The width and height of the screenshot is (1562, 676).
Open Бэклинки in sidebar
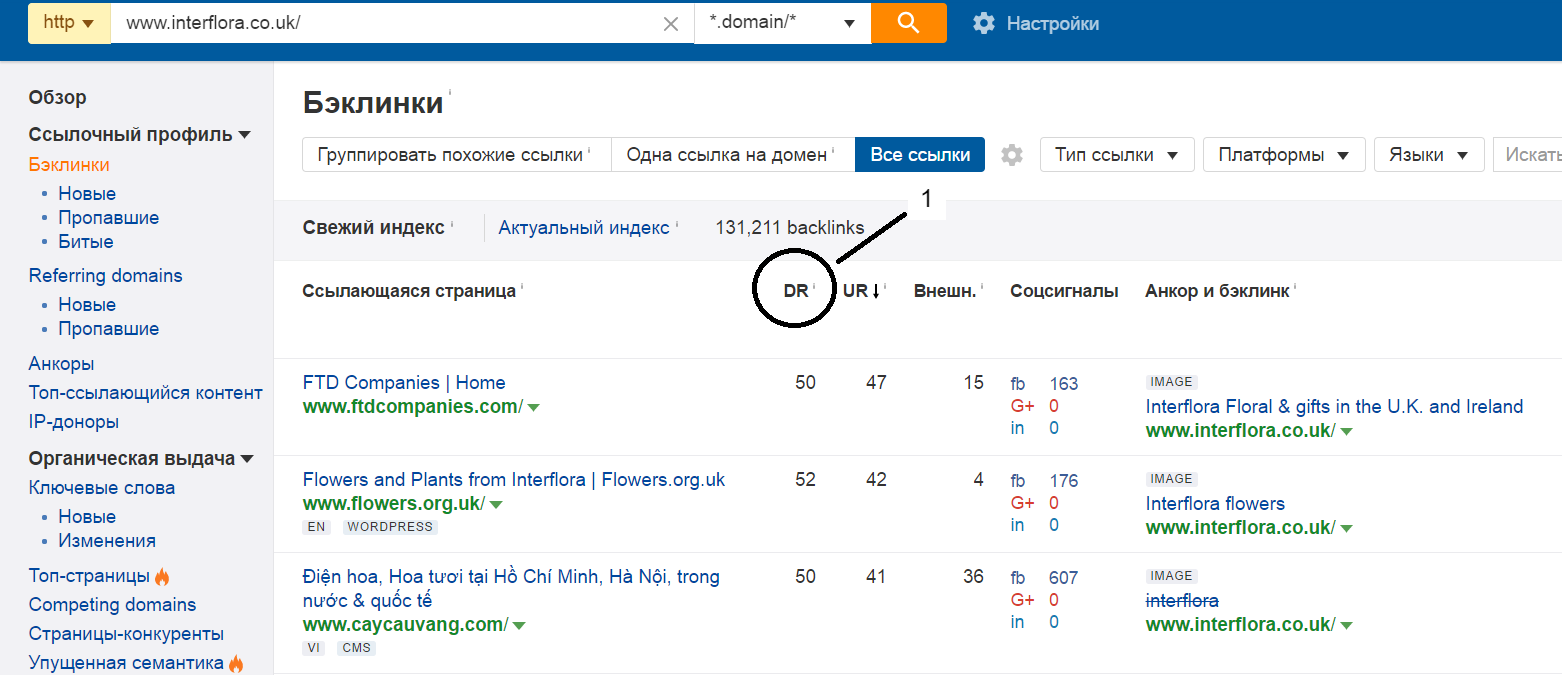(x=69, y=165)
